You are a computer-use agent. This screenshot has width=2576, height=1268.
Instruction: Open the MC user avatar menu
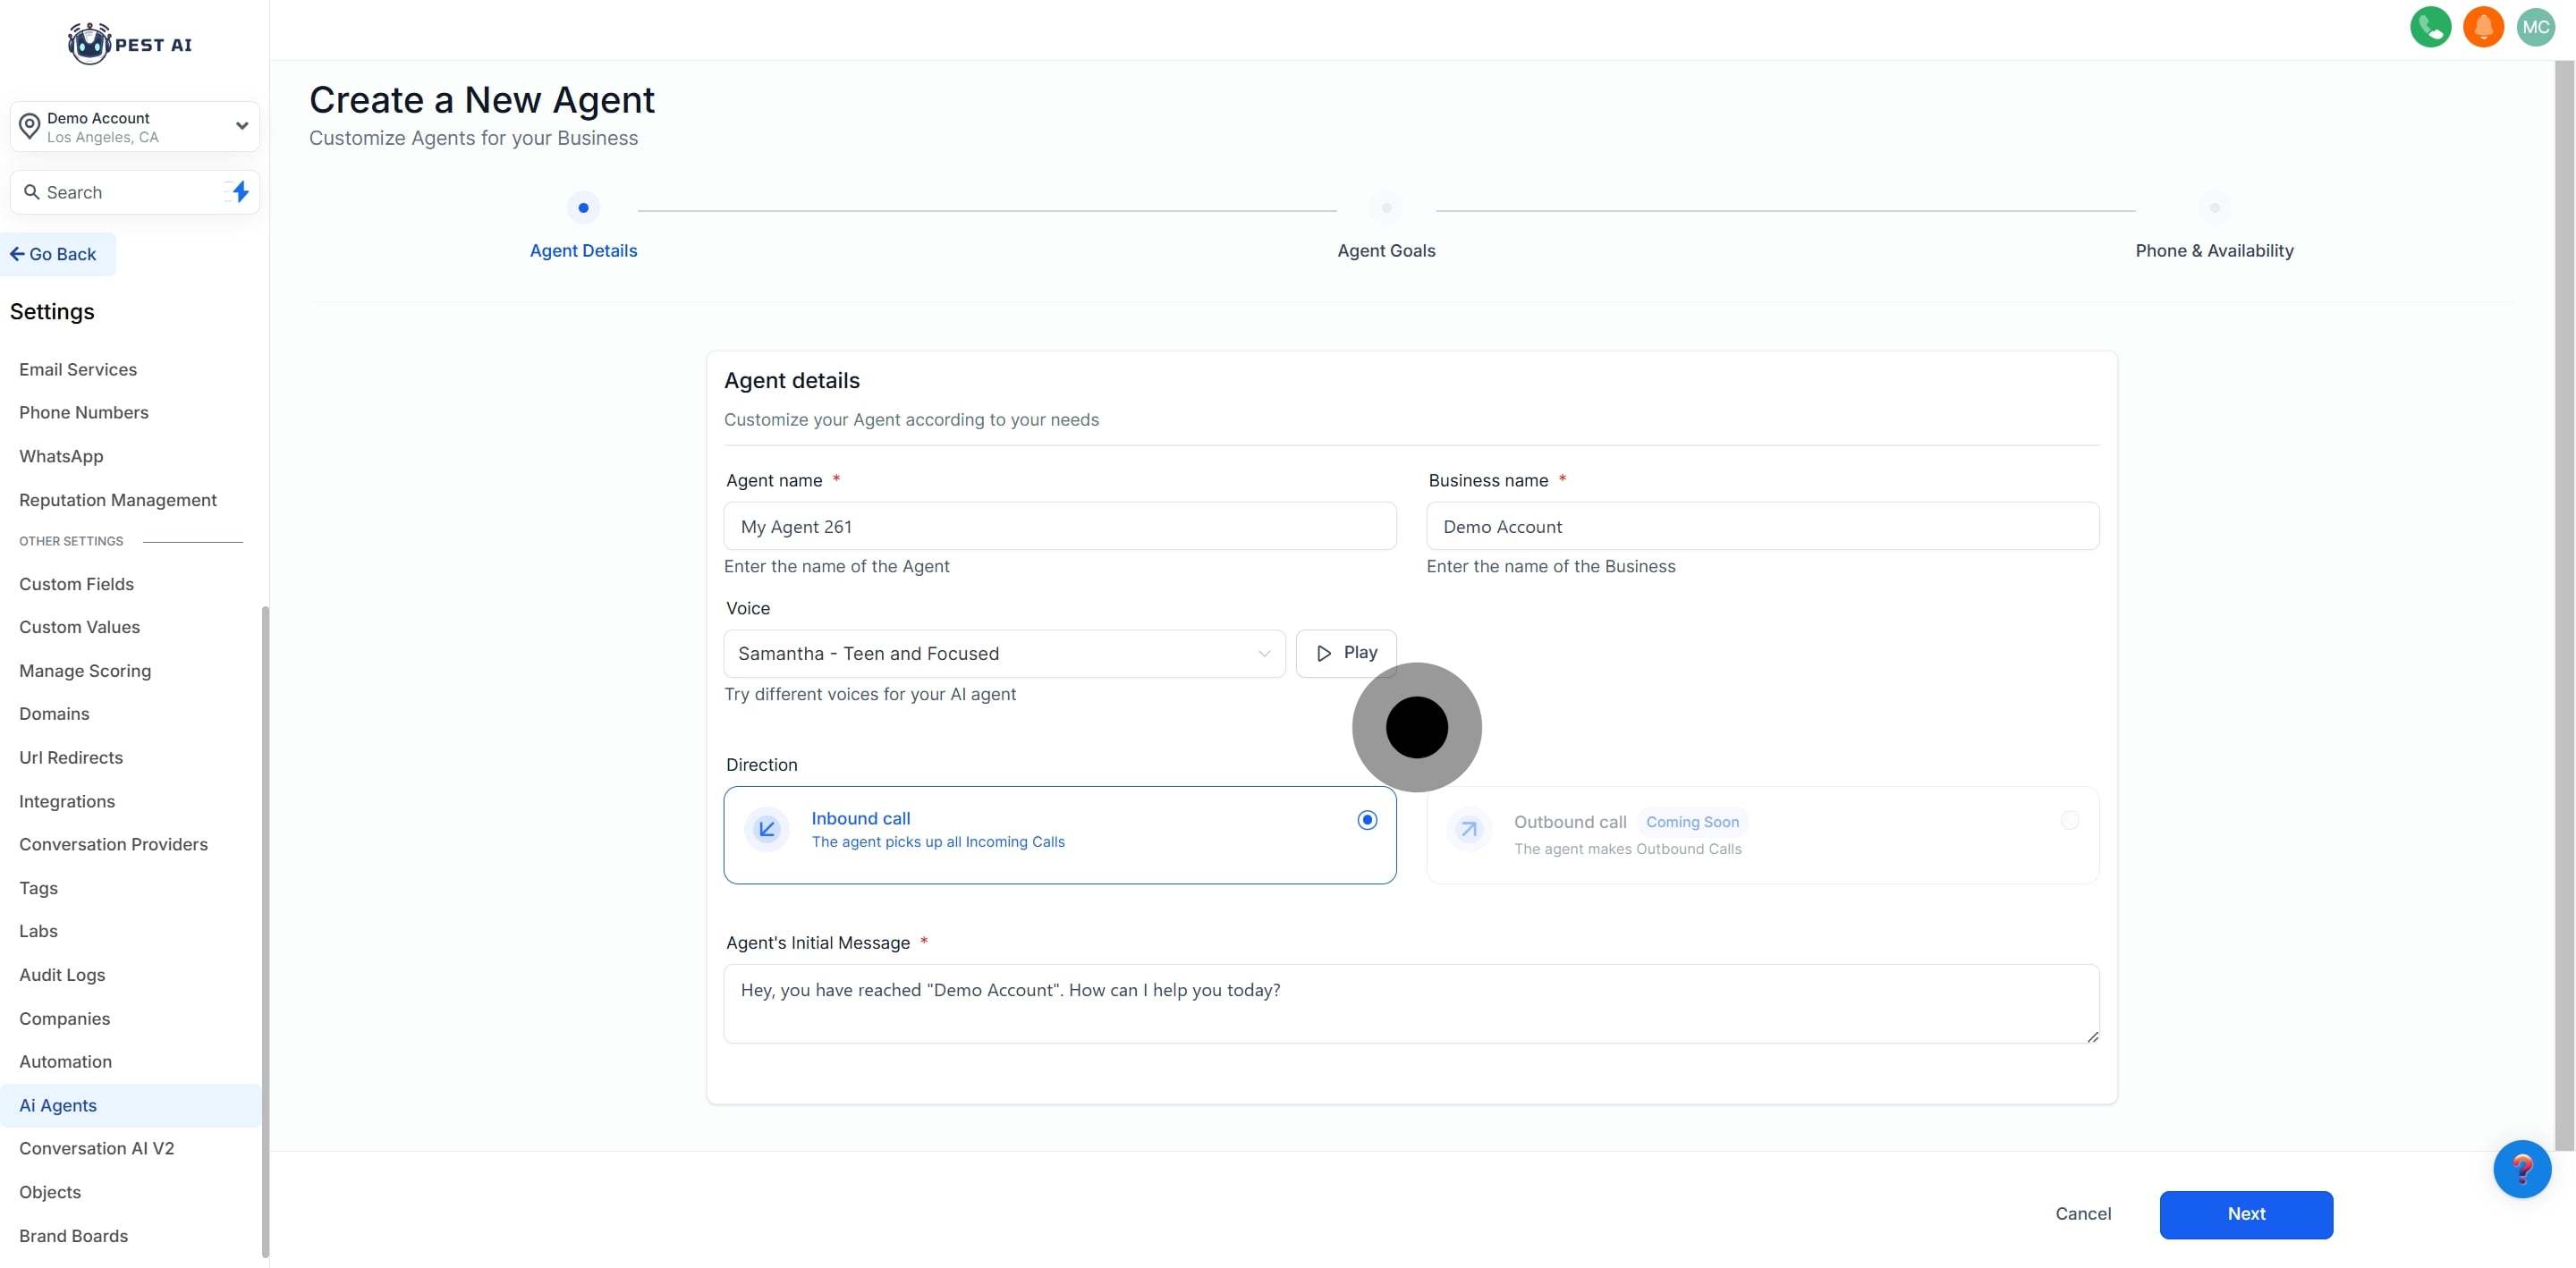(x=2535, y=27)
